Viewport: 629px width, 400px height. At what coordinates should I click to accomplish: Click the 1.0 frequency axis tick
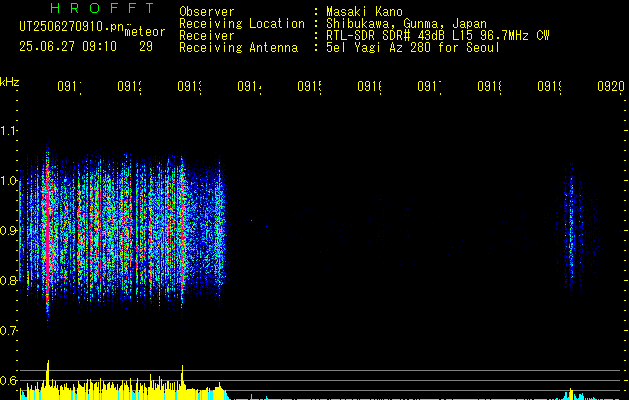click(9, 181)
